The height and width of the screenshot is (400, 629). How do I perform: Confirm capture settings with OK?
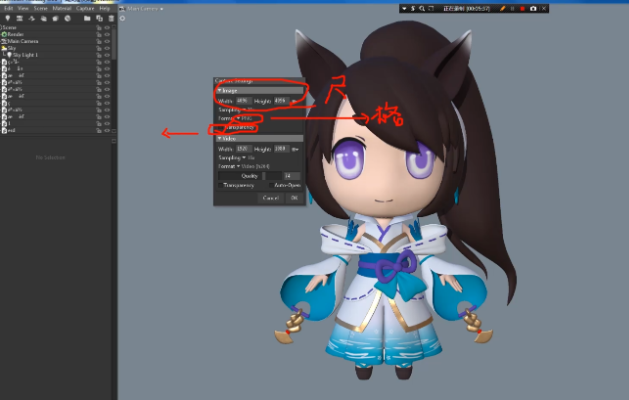click(294, 198)
